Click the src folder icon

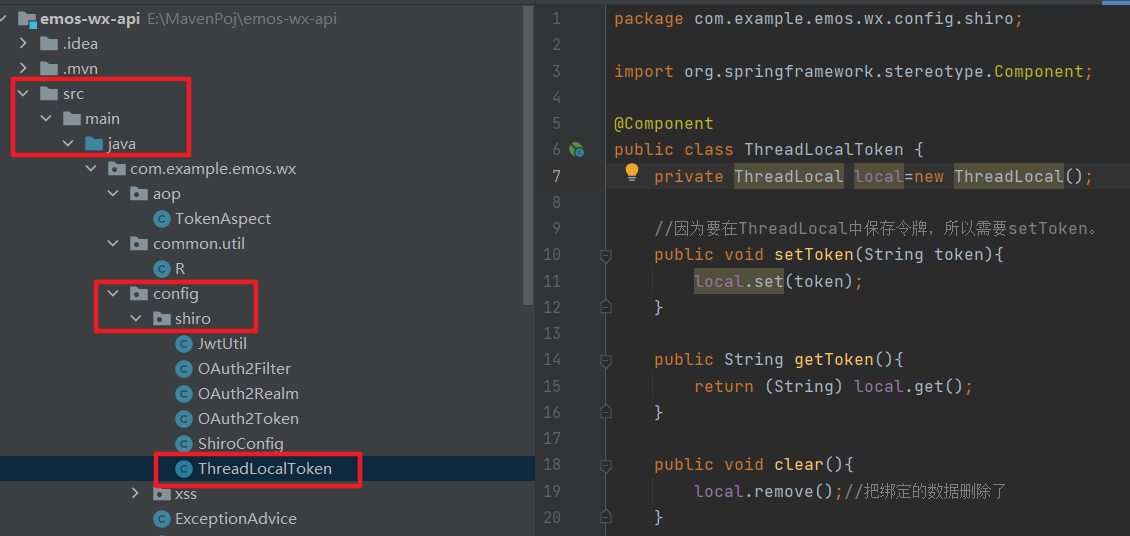48,94
